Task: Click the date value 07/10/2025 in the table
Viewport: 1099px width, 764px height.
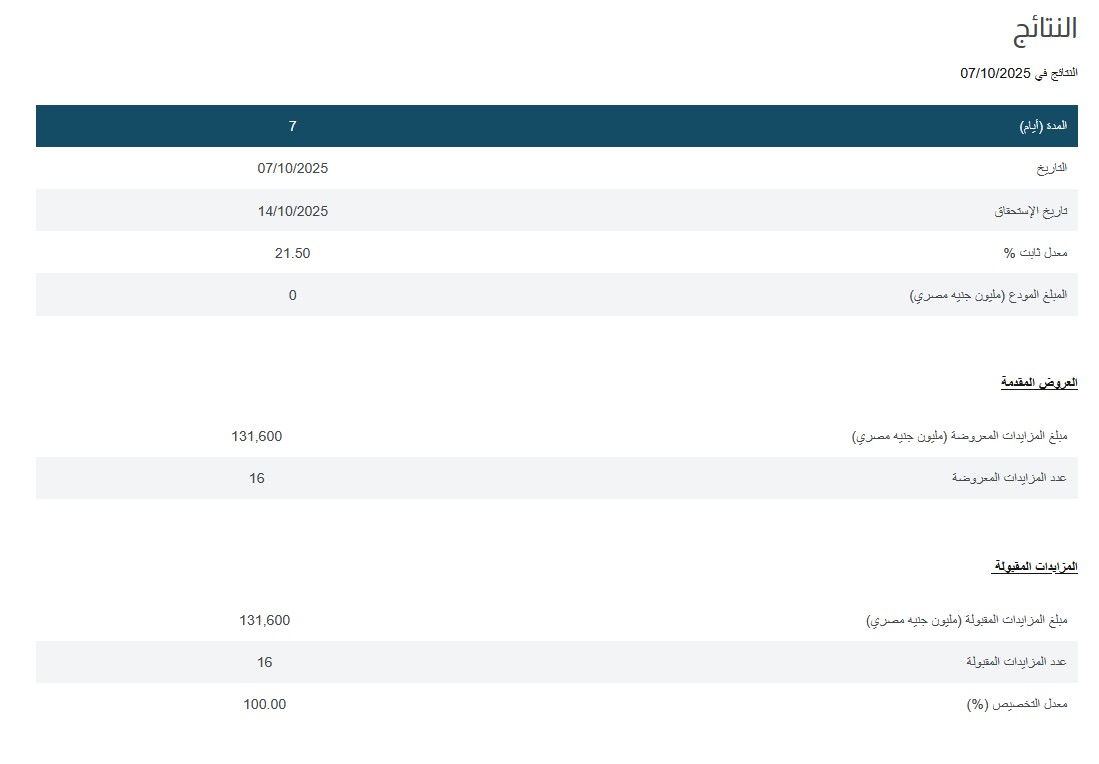Action: pos(293,168)
